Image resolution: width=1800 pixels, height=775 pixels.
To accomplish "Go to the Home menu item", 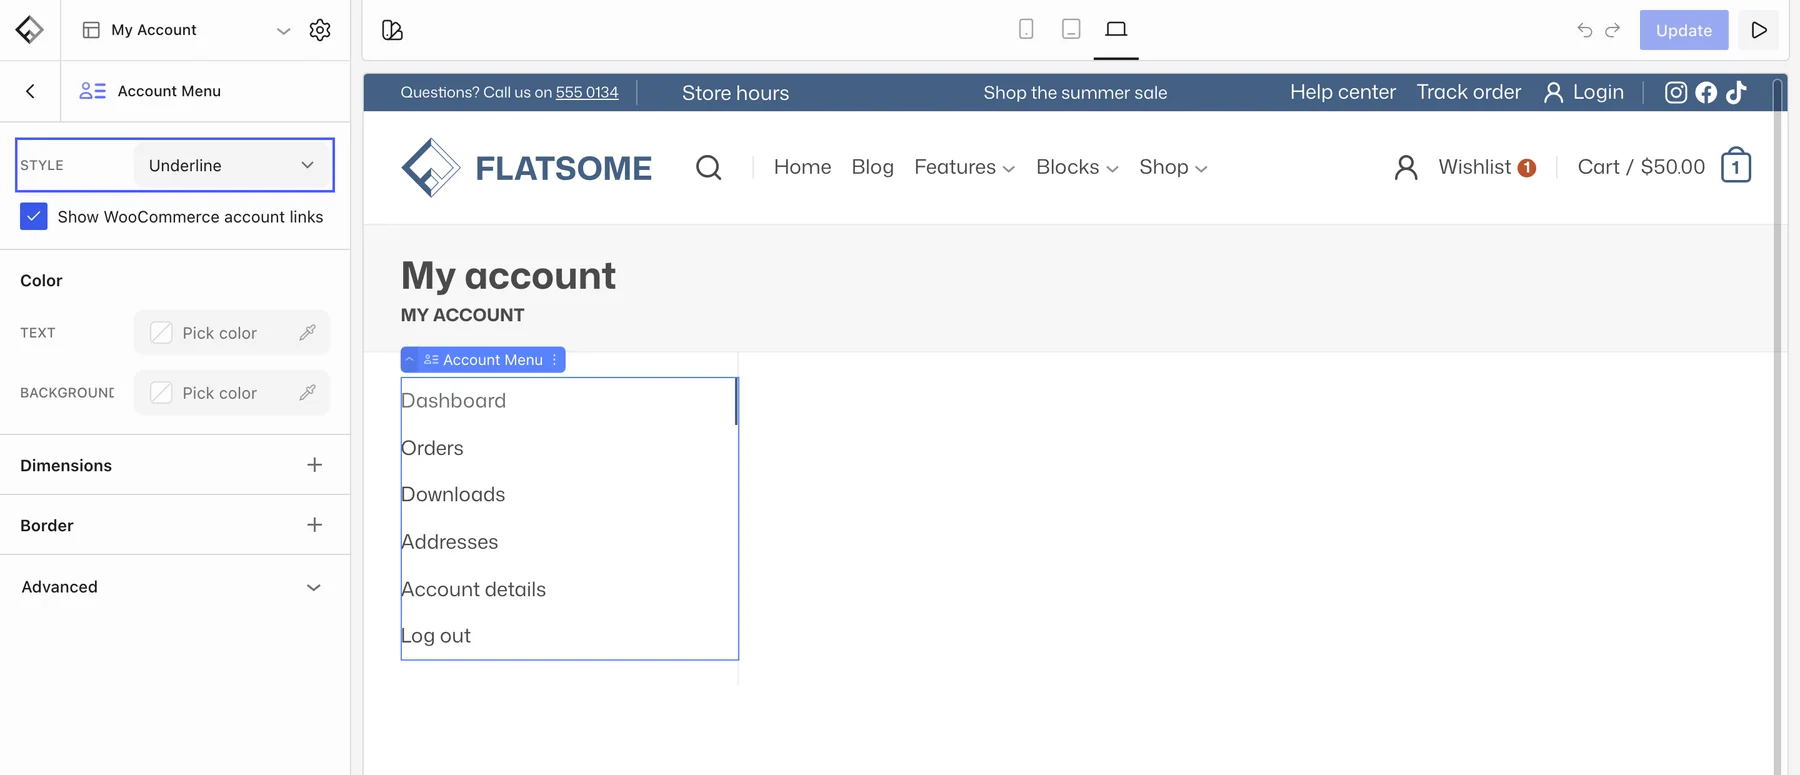I will tap(802, 167).
